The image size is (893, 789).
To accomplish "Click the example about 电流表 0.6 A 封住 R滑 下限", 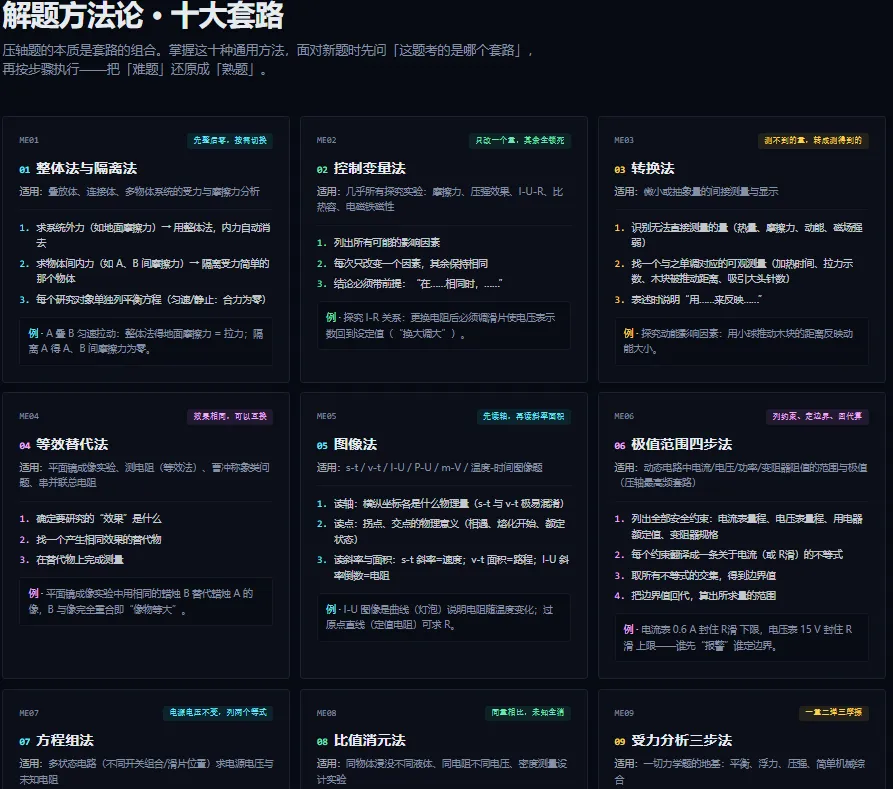I will (x=742, y=637).
